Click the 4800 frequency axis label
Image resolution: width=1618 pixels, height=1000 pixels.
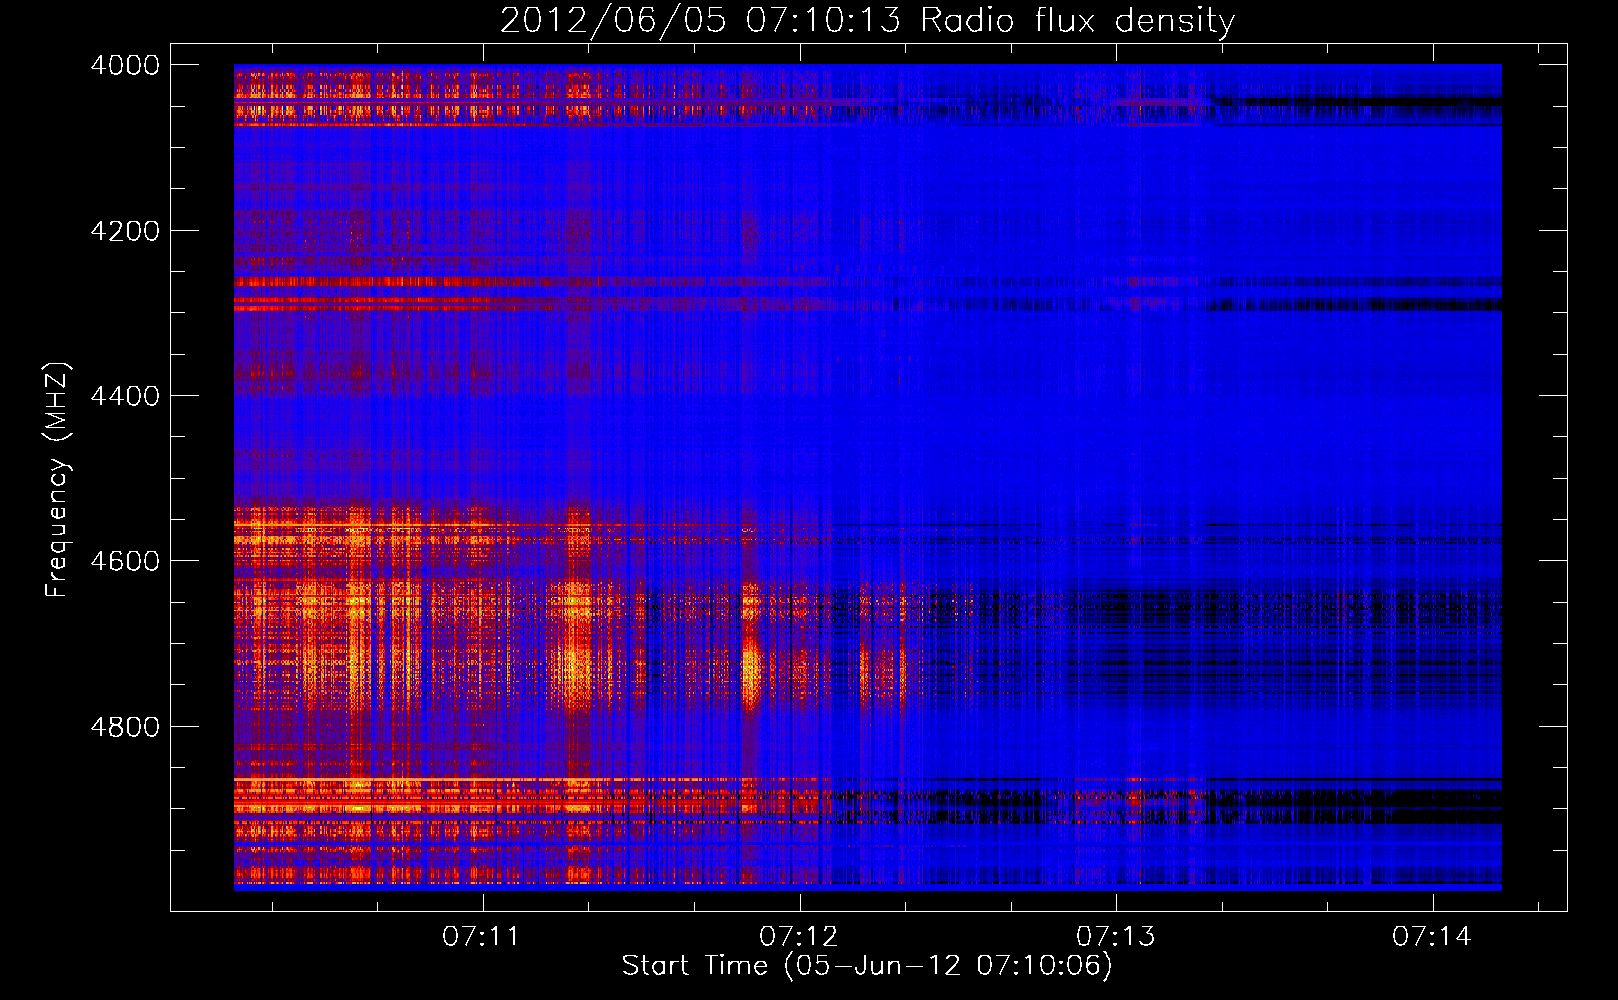pos(125,727)
